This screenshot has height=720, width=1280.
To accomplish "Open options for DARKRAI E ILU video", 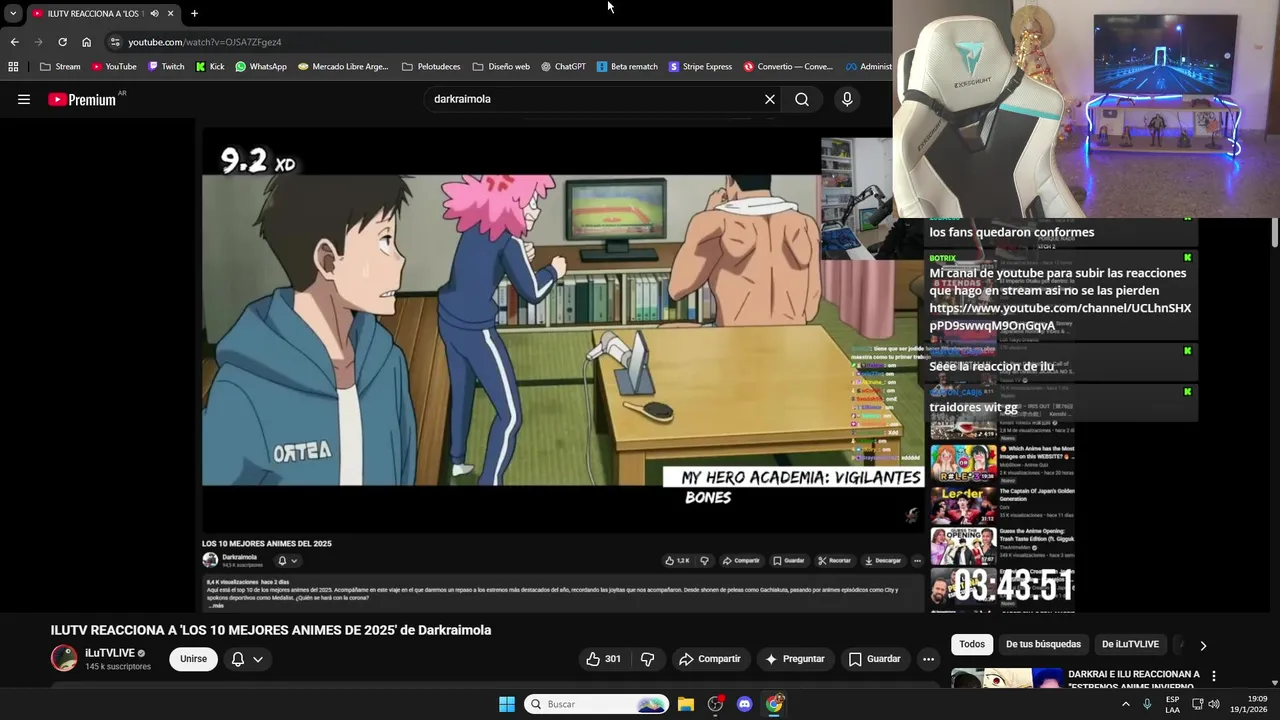I will [1214, 676].
